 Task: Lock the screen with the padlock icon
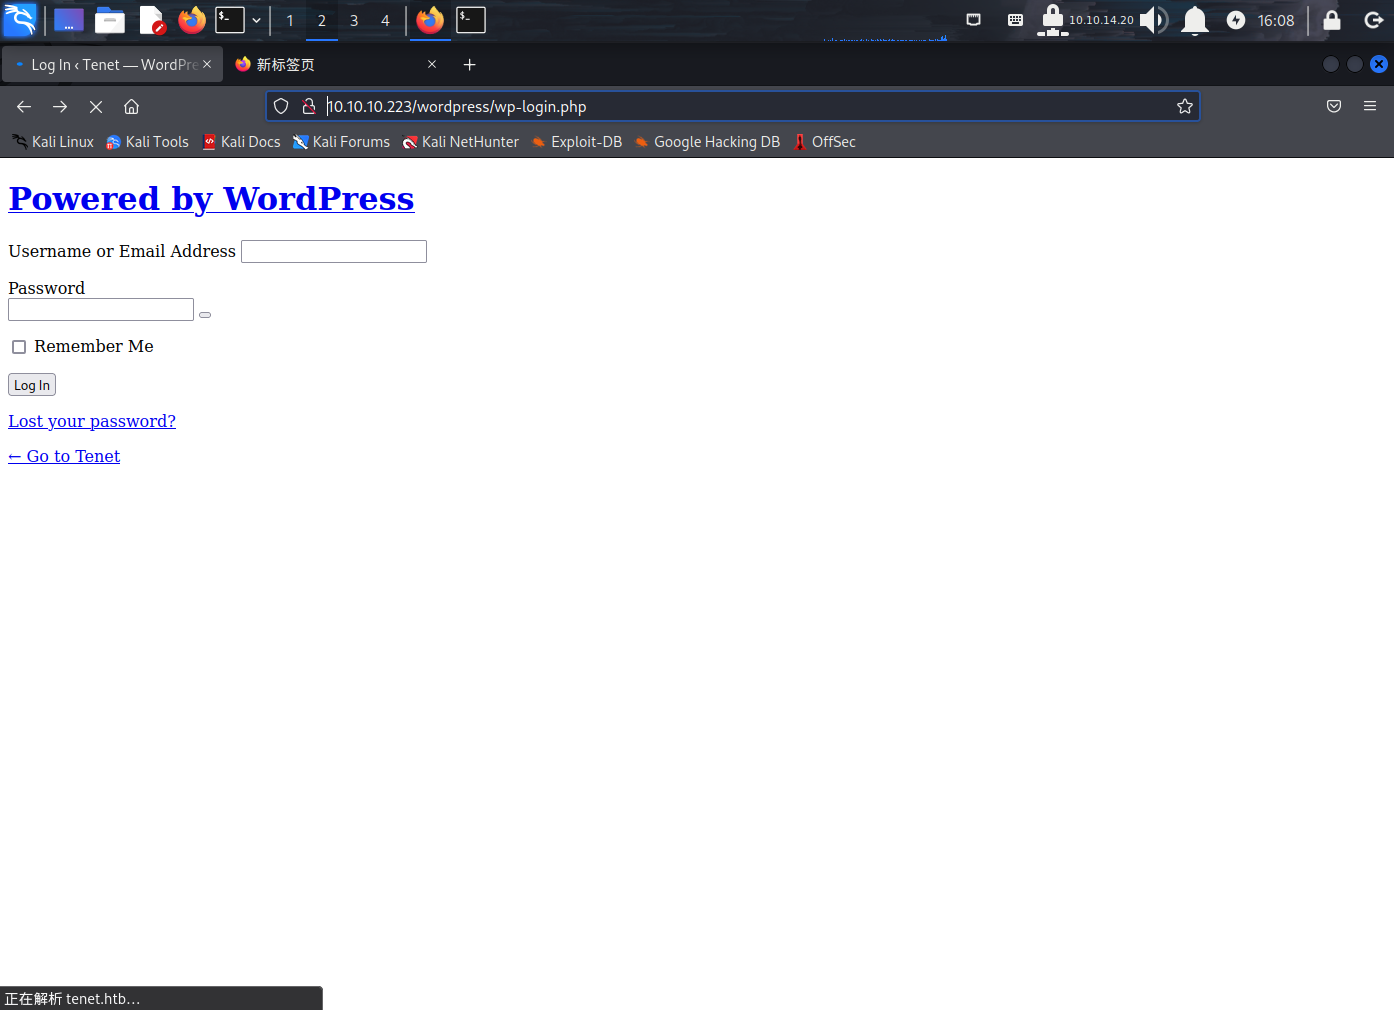tap(1332, 20)
